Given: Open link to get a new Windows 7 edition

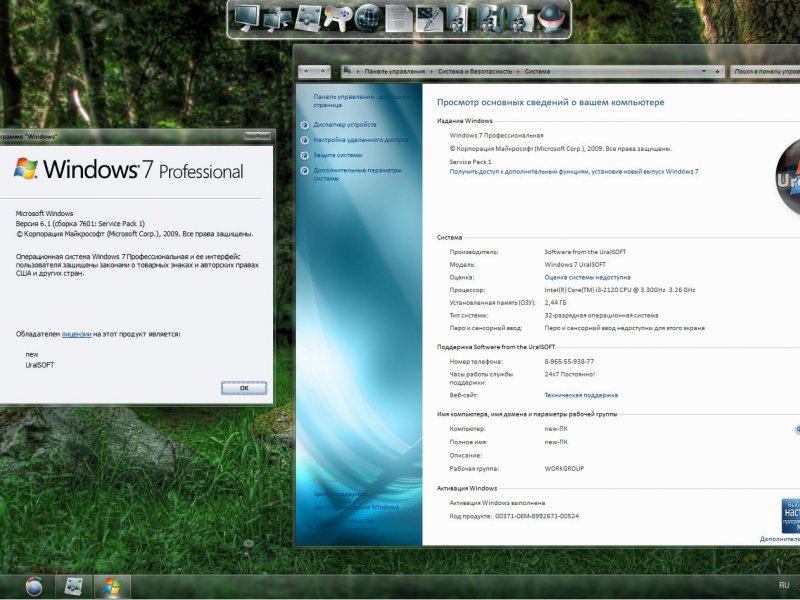Looking at the screenshot, I should coord(573,171).
